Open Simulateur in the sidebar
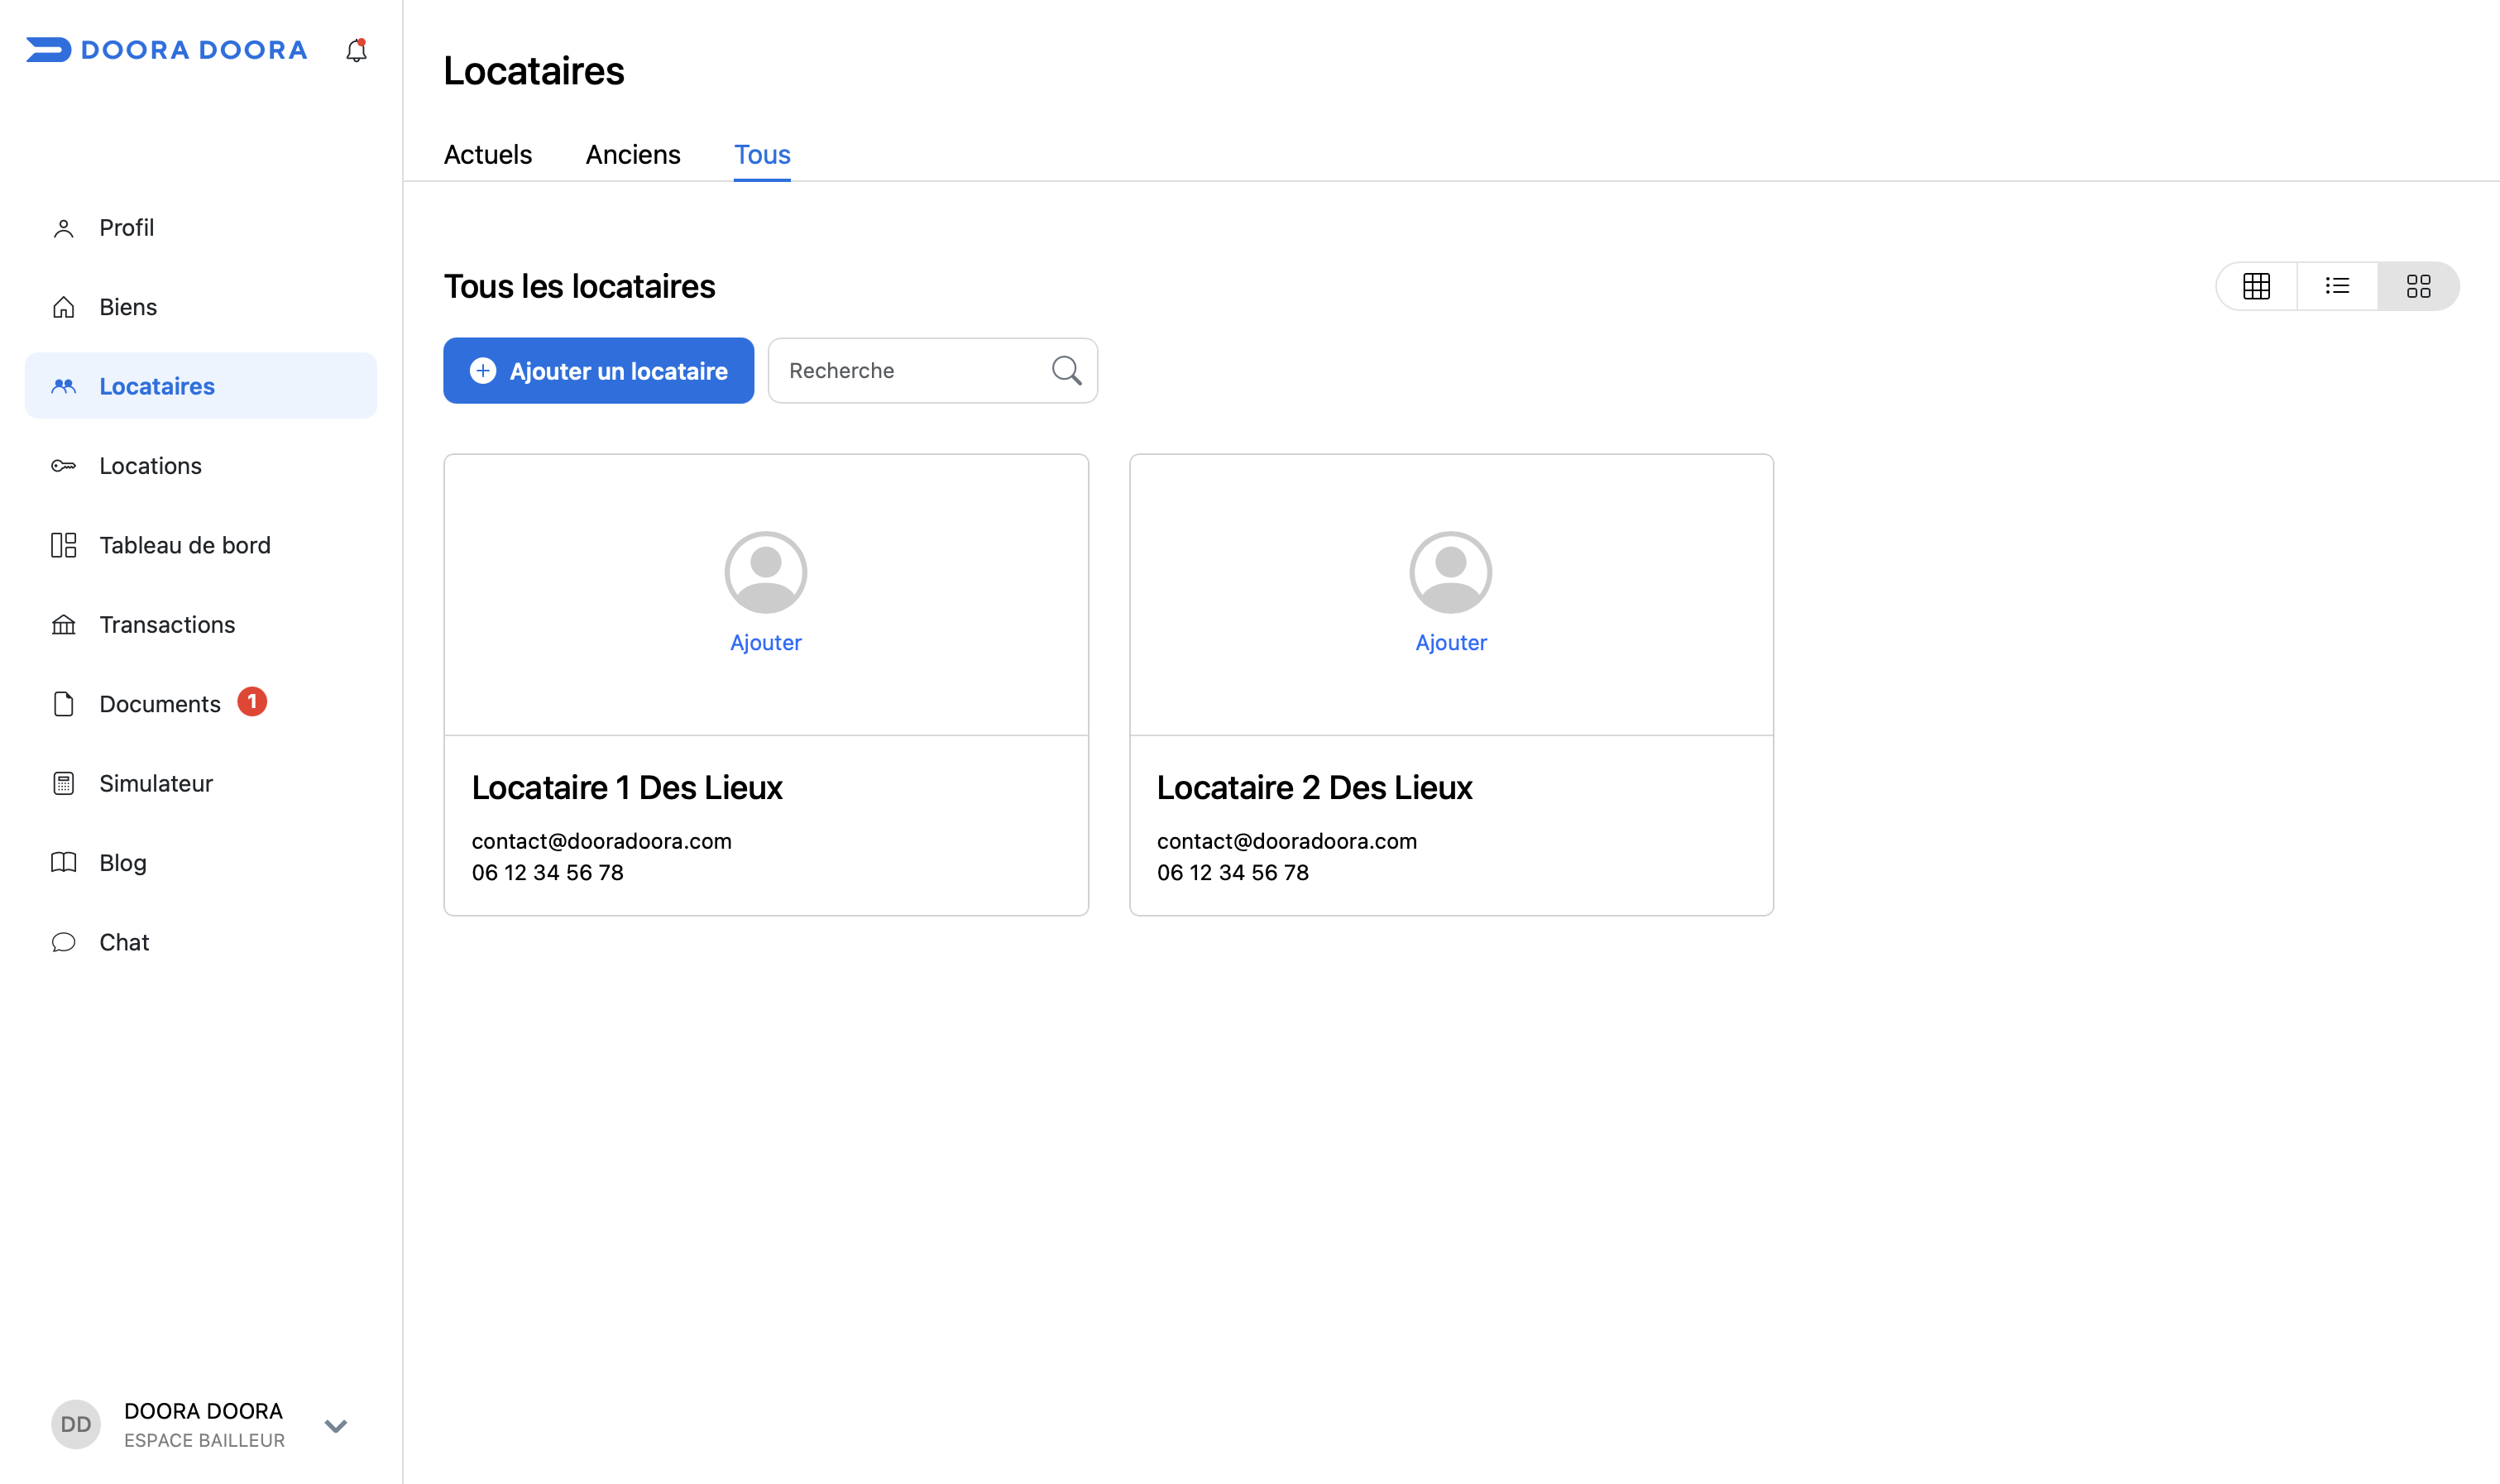Viewport: 2500px width, 1484px height. [201, 783]
